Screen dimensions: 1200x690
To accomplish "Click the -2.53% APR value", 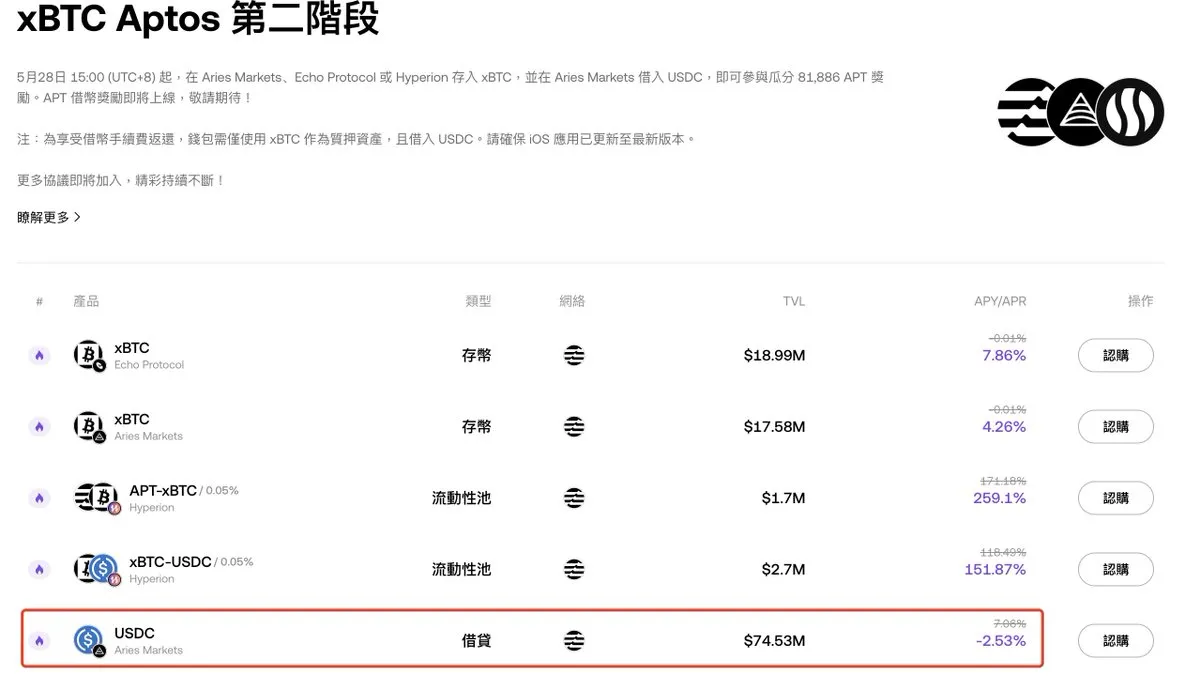I will tap(1001, 641).
